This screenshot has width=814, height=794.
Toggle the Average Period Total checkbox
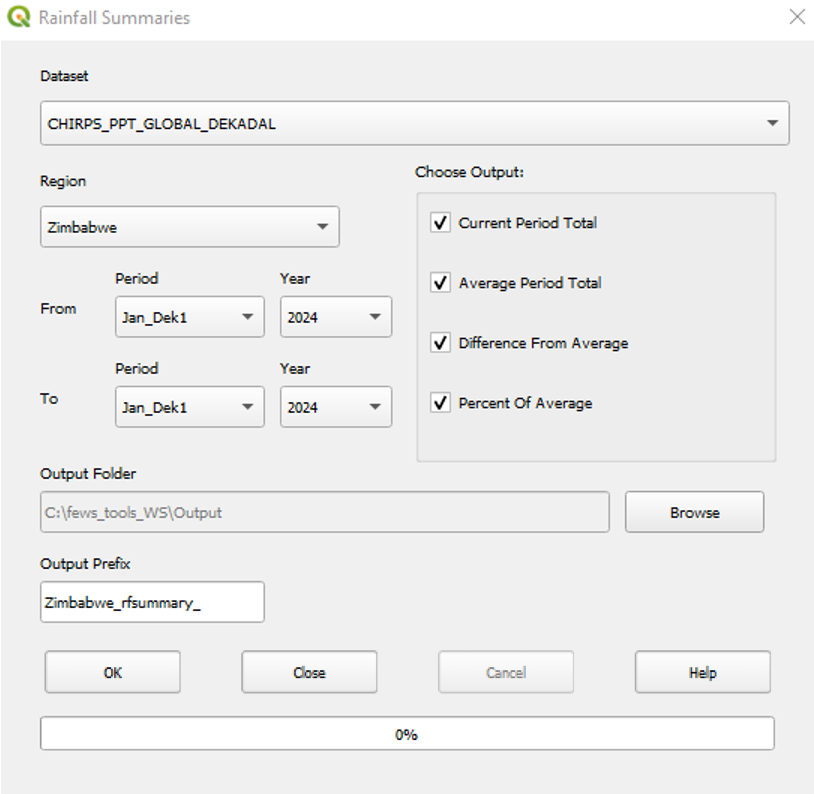click(440, 283)
